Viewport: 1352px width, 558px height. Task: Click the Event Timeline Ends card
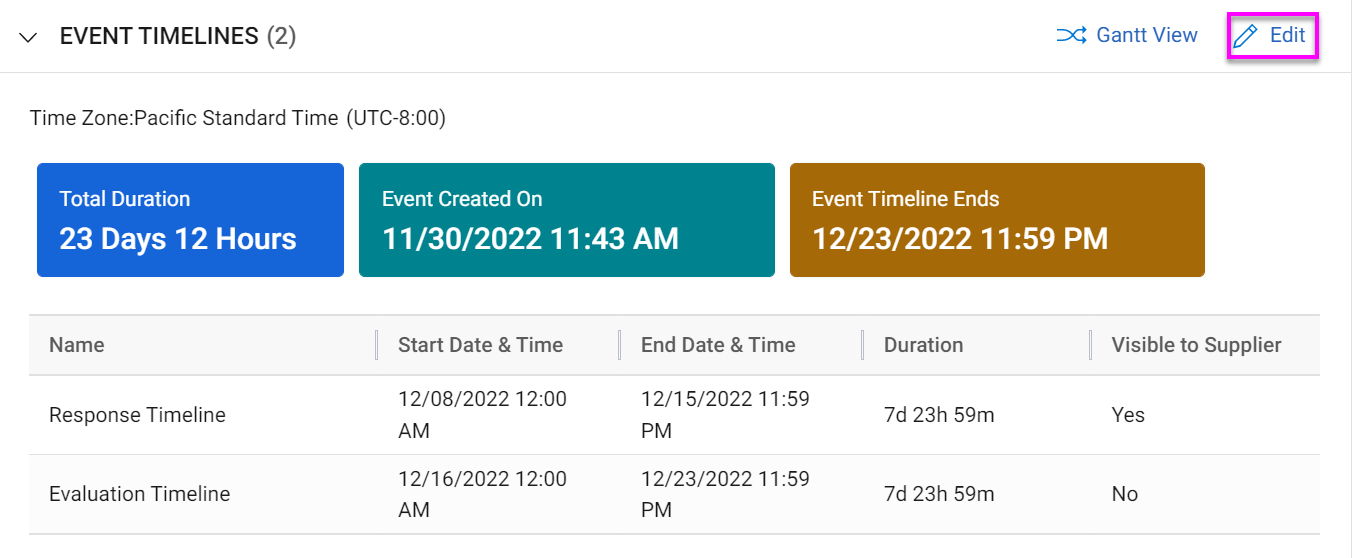996,220
